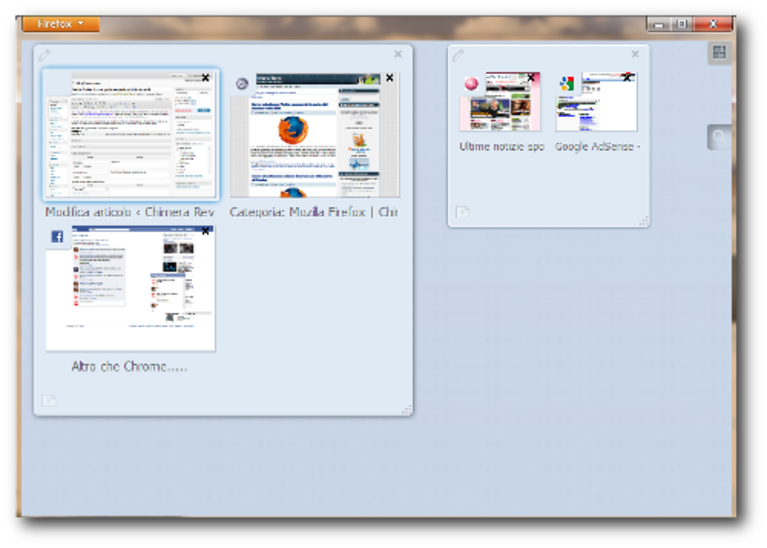
Task: Minimize the Firefox window
Action: click(659, 24)
